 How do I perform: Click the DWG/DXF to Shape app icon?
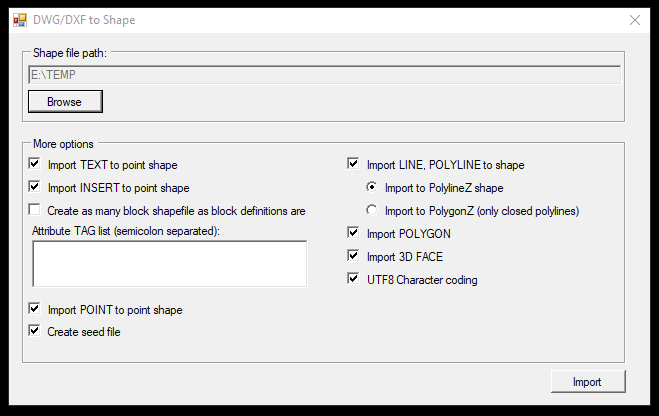(20, 20)
